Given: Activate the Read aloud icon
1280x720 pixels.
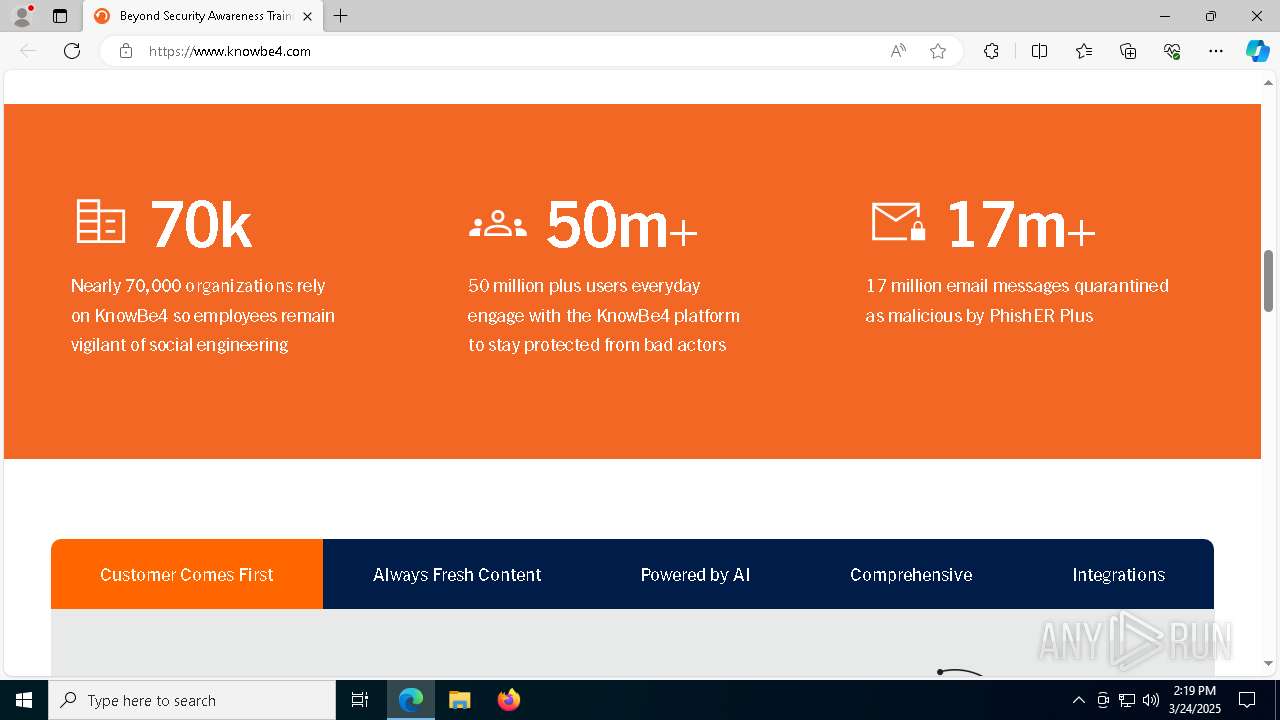Looking at the screenshot, I should coord(898,51).
